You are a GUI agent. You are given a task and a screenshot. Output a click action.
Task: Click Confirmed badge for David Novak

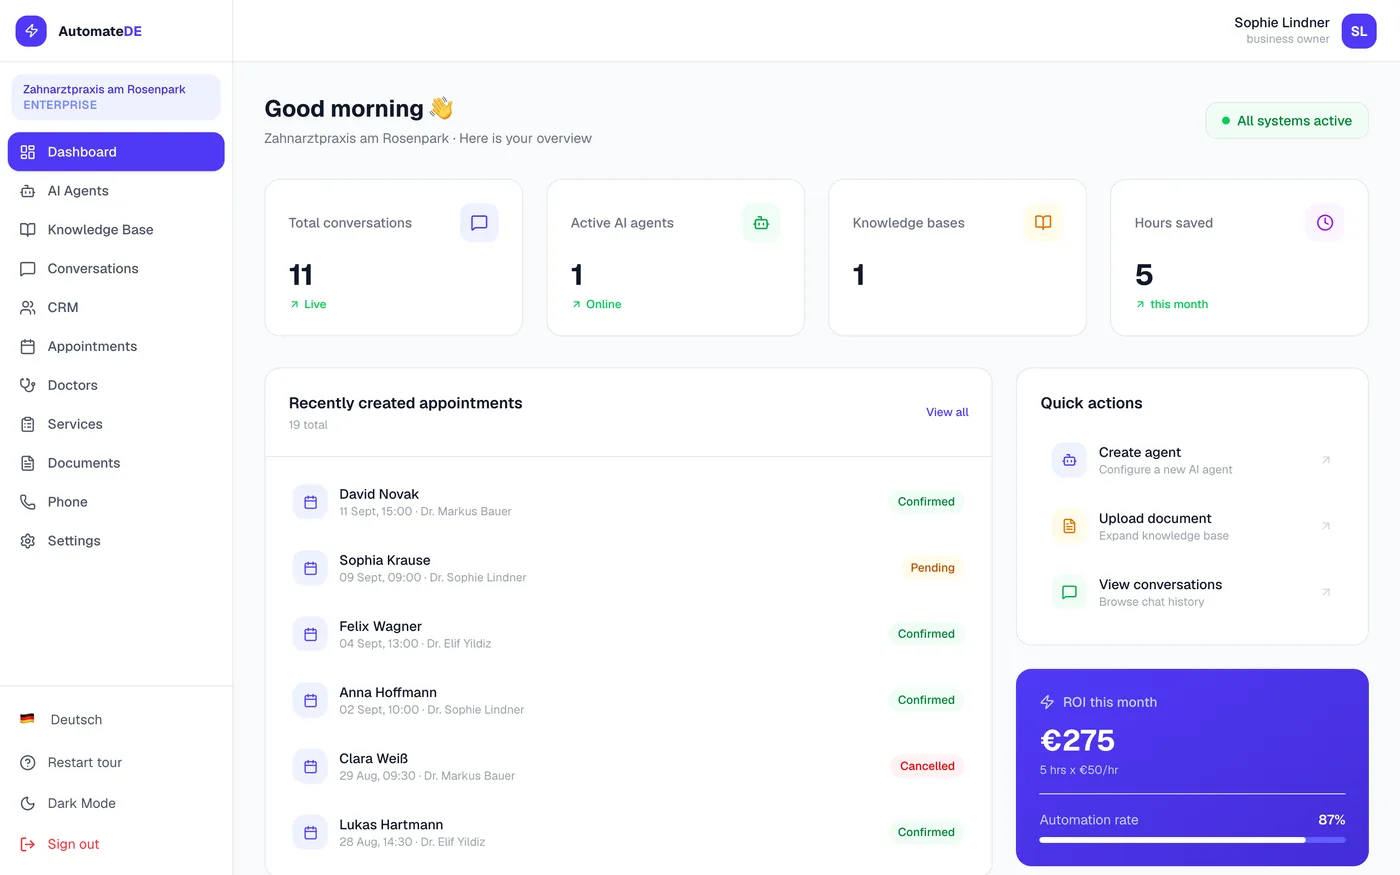tap(926, 502)
